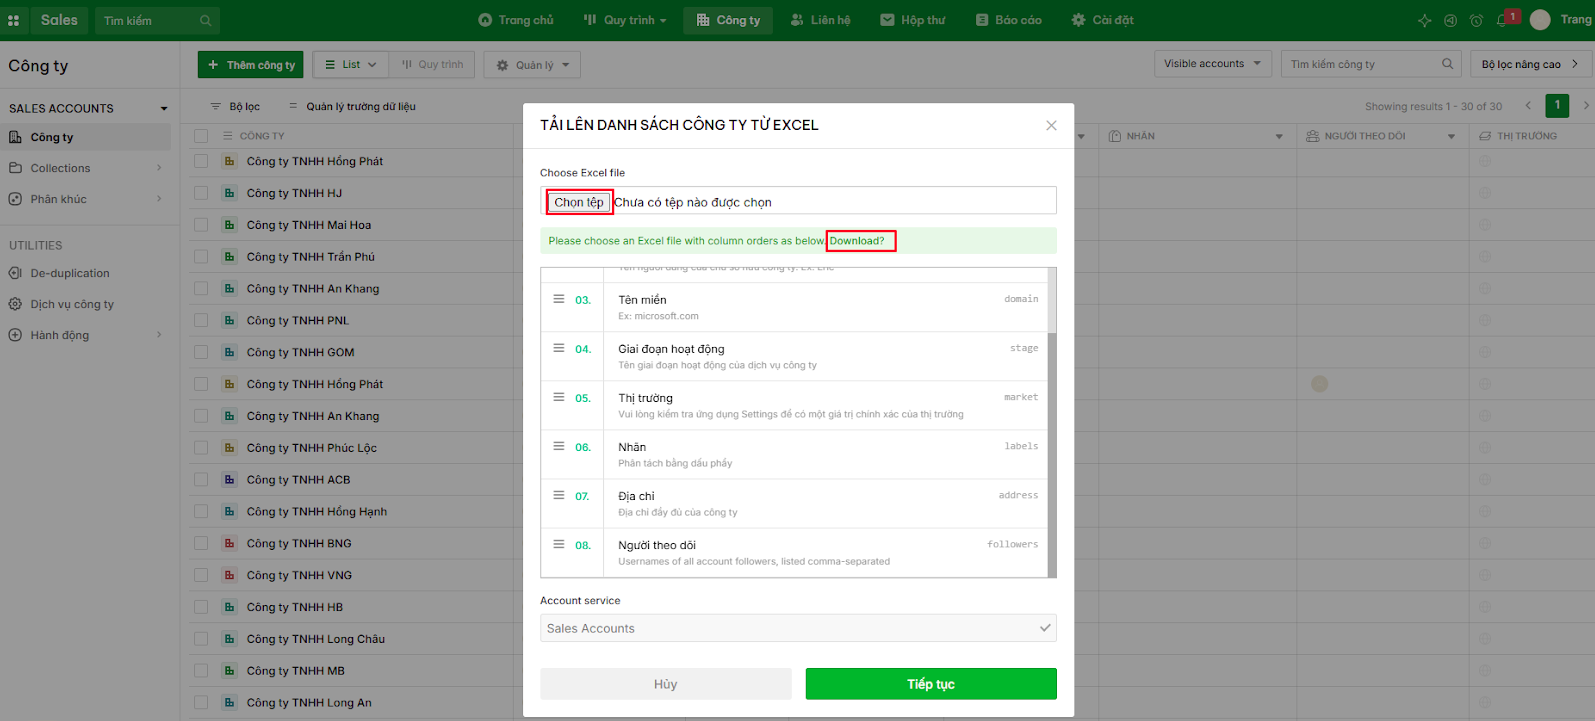The width and height of the screenshot is (1595, 721).
Task: Click drag handle of Giai đoạn hoạt động
Action: [x=559, y=348]
